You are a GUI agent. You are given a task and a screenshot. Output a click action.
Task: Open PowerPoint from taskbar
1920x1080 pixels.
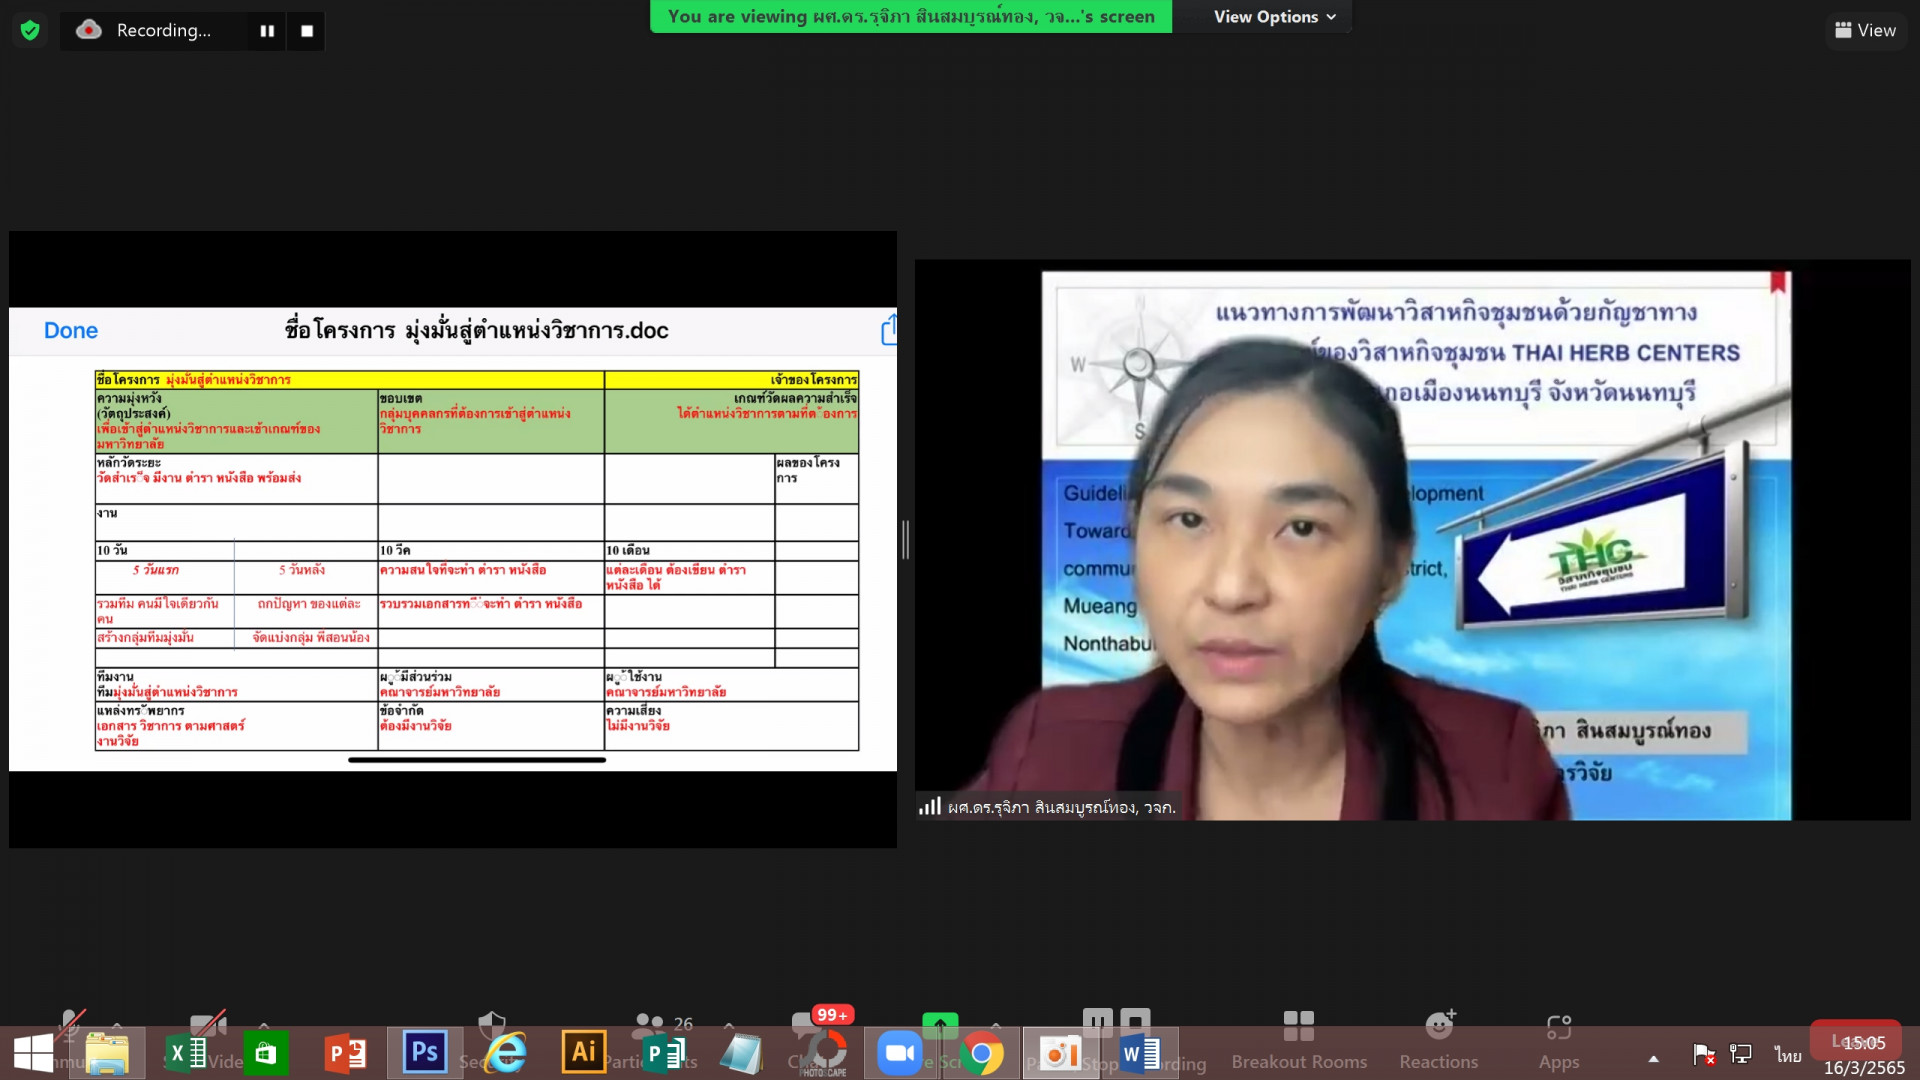(346, 1054)
